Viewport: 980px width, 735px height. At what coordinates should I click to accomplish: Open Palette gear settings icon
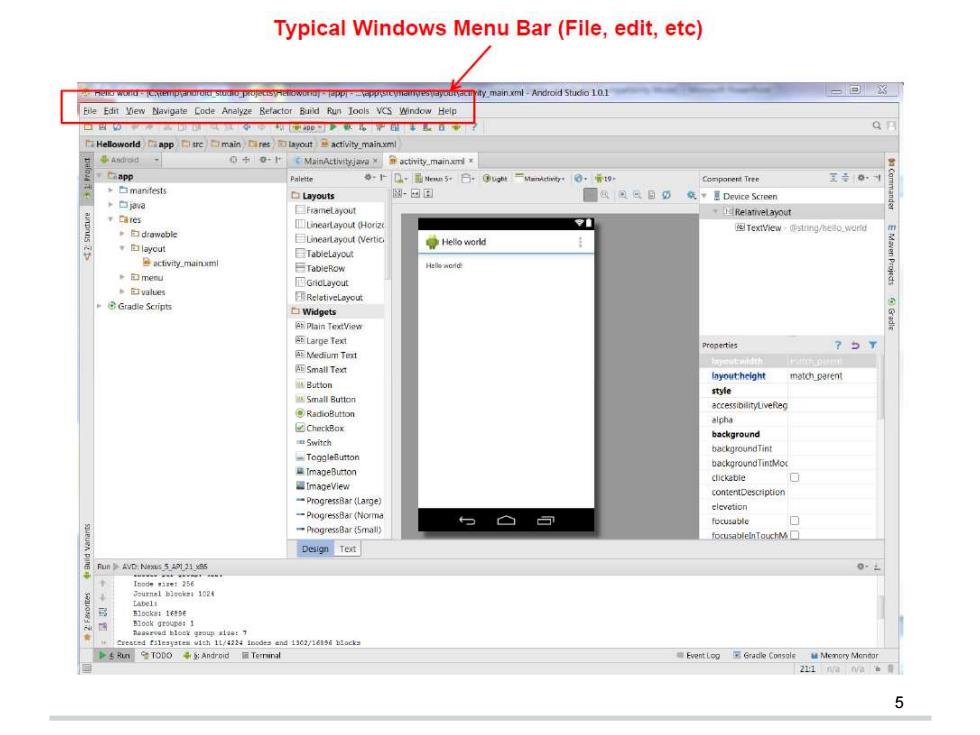[x=369, y=178]
